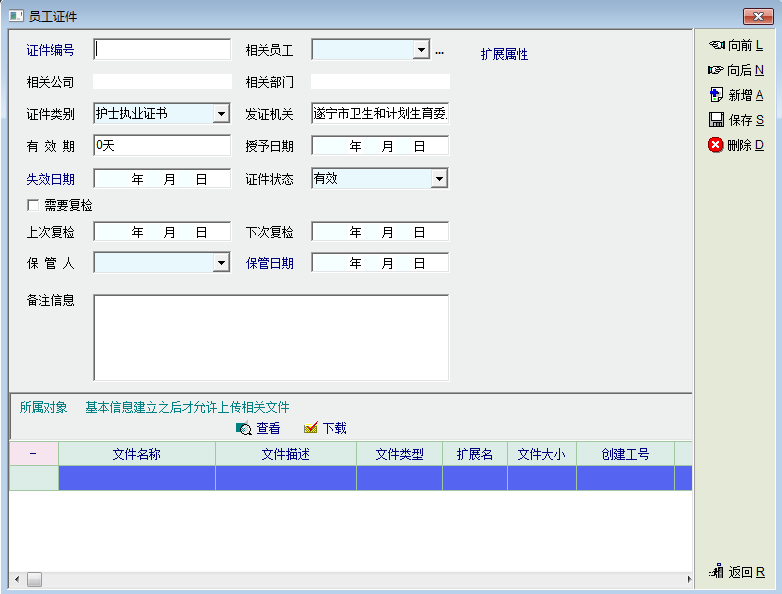Click the 保存 floppy disk icon
The width and height of the screenshot is (782, 594).
pyautogui.click(x=716, y=120)
